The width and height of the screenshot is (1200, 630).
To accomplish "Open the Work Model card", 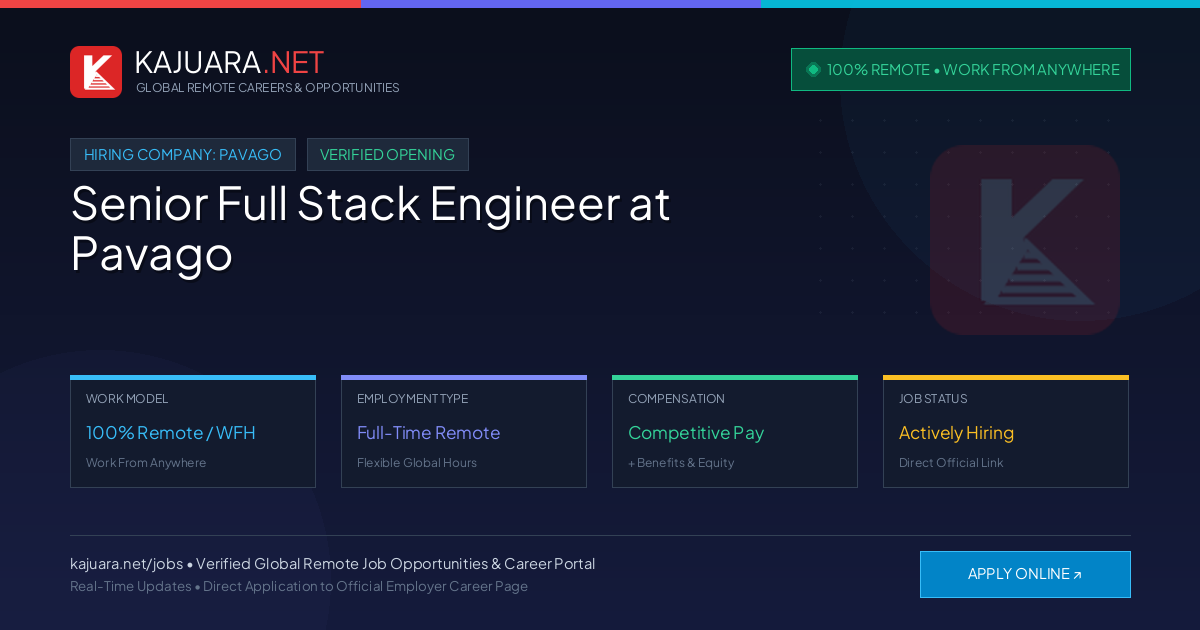I will [x=193, y=432].
